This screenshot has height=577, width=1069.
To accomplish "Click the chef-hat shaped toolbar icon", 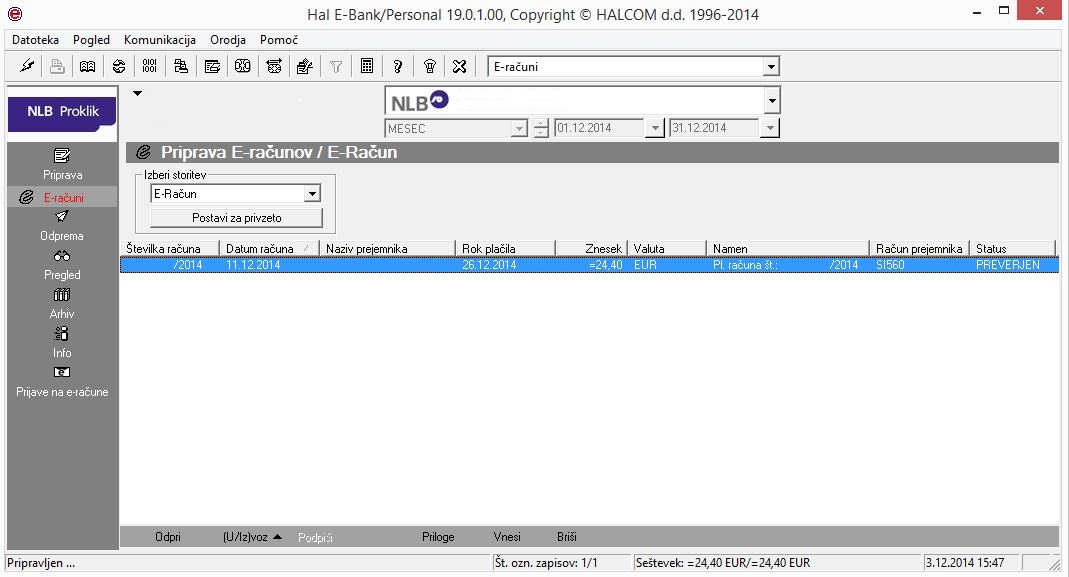I will (x=430, y=66).
